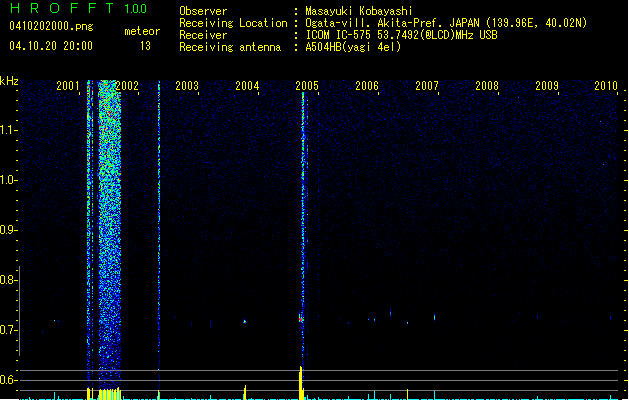
Task: Click the 2004 time marker
Action: [247, 86]
